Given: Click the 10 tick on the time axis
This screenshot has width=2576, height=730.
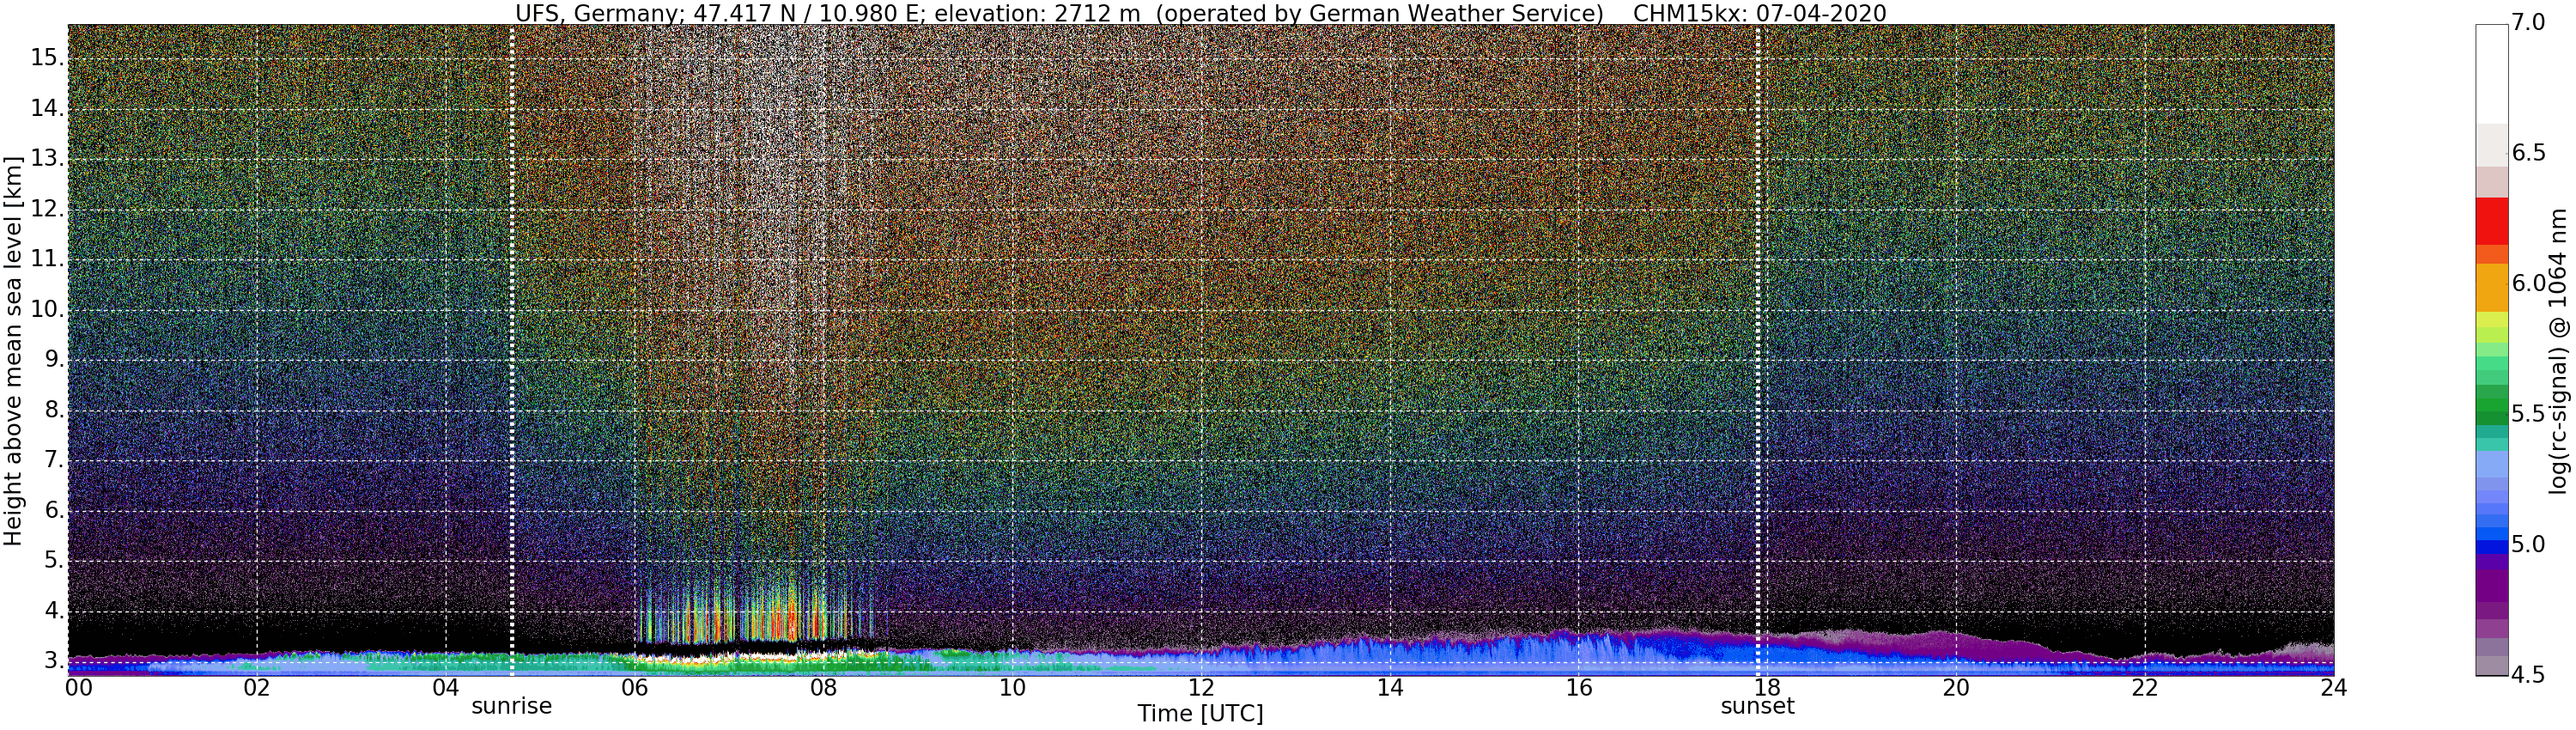Looking at the screenshot, I should point(1012,688).
